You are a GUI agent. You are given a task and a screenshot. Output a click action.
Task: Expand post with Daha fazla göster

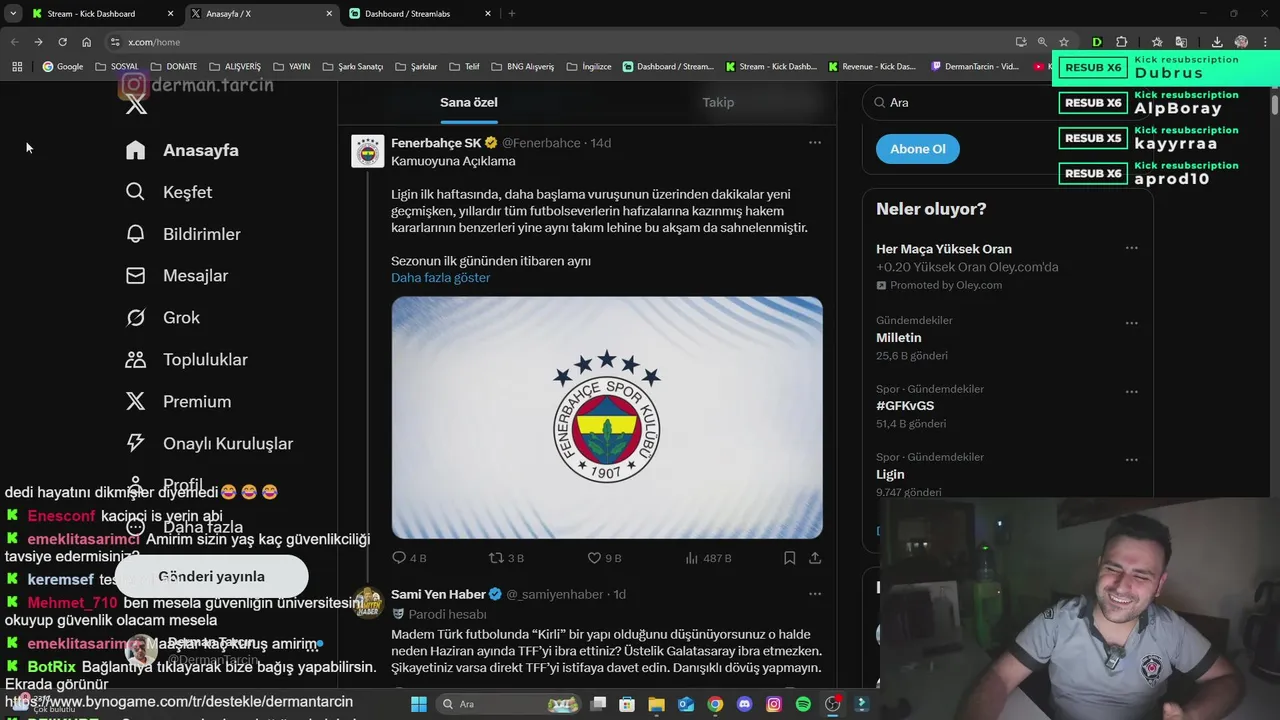(x=441, y=278)
